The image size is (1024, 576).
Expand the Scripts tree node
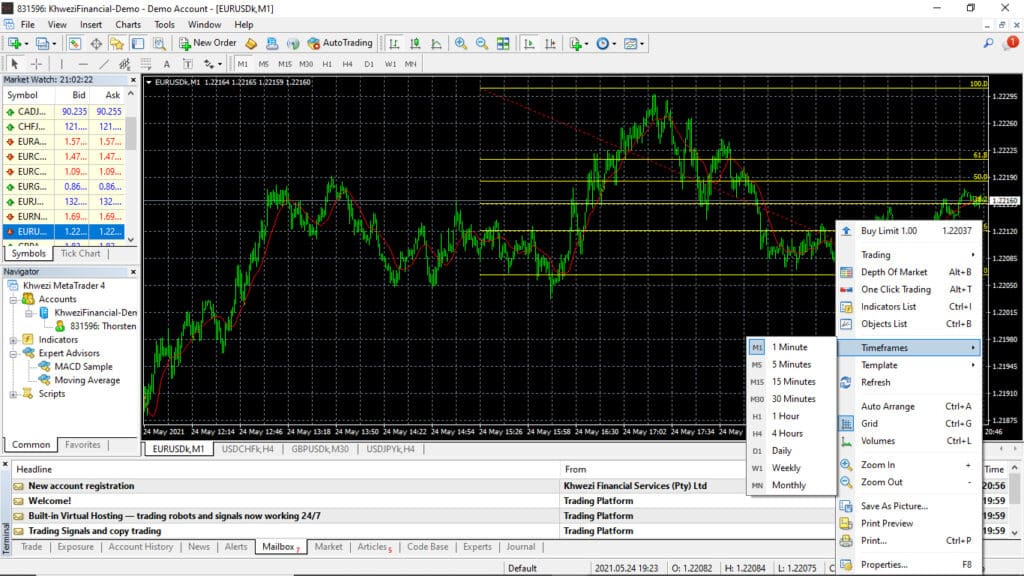13,394
